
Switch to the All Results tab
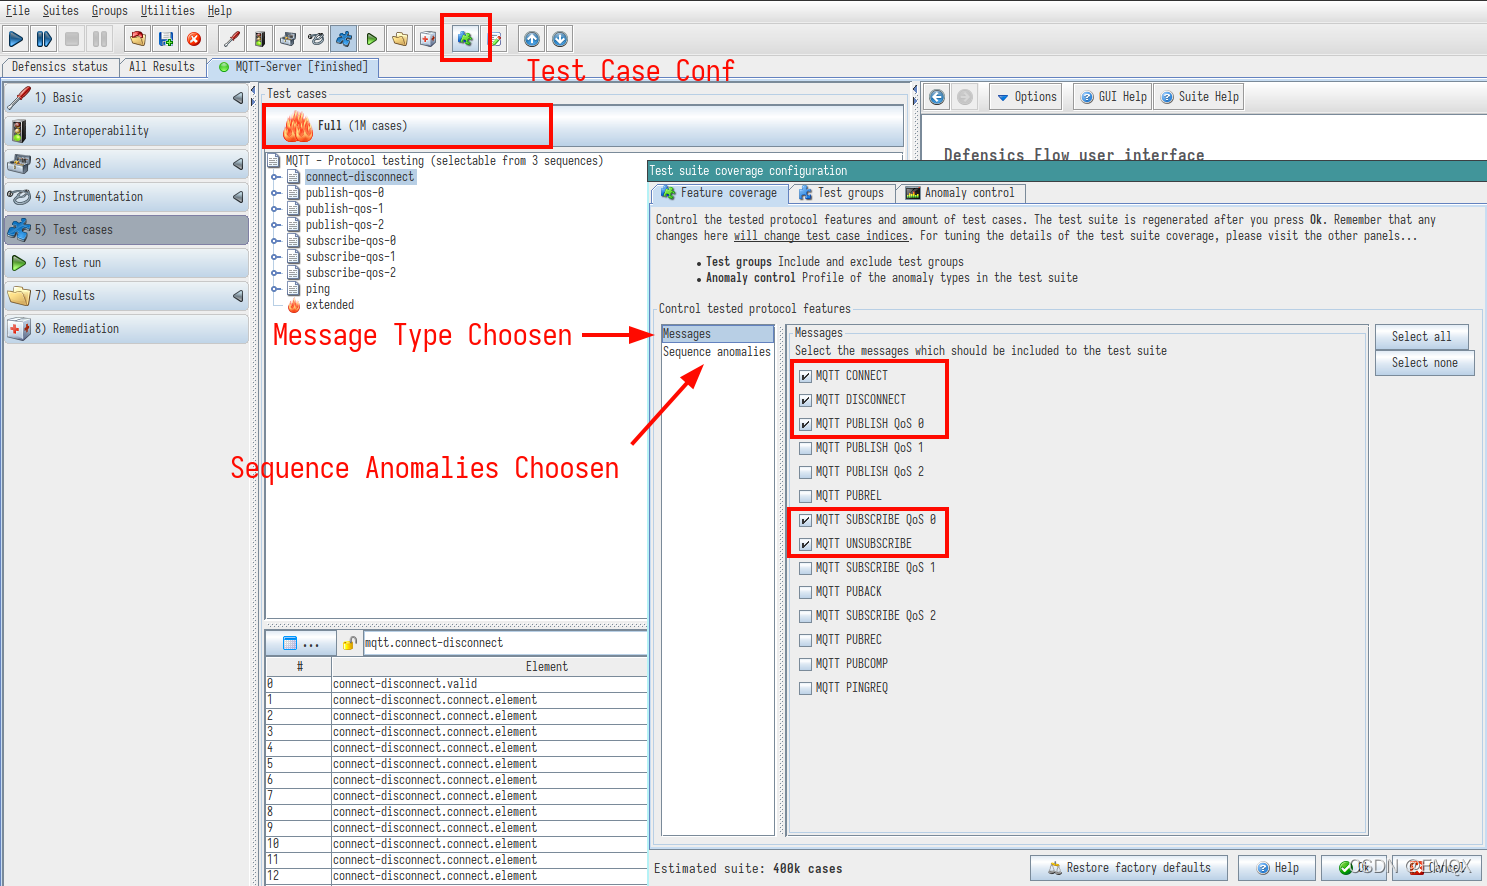point(162,67)
